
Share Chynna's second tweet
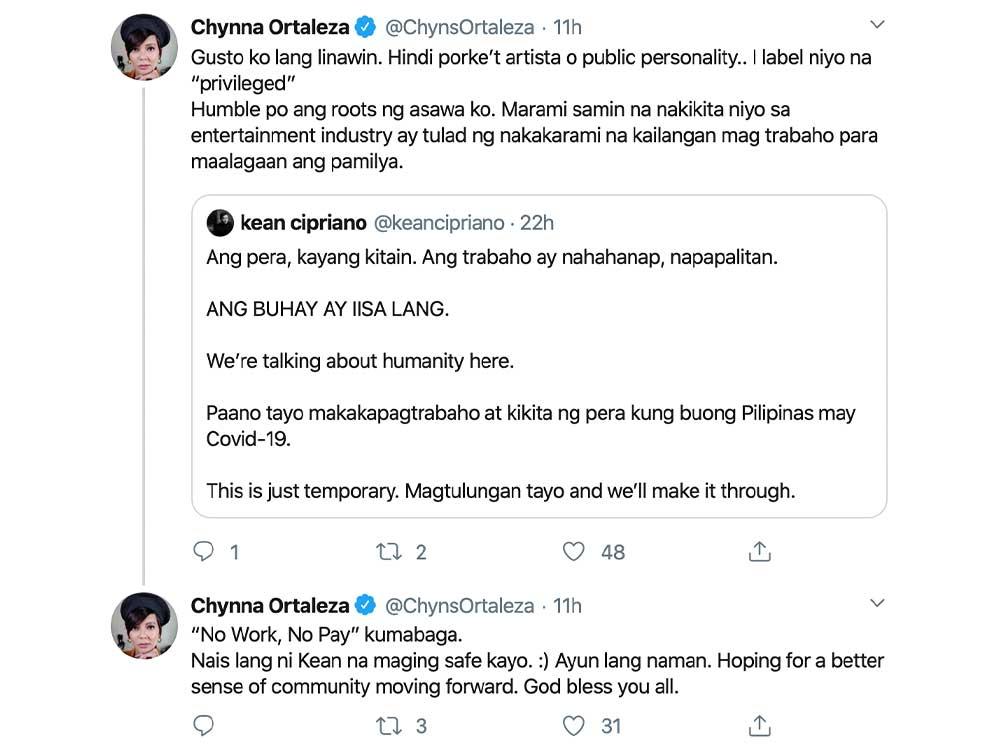click(760, 725)
